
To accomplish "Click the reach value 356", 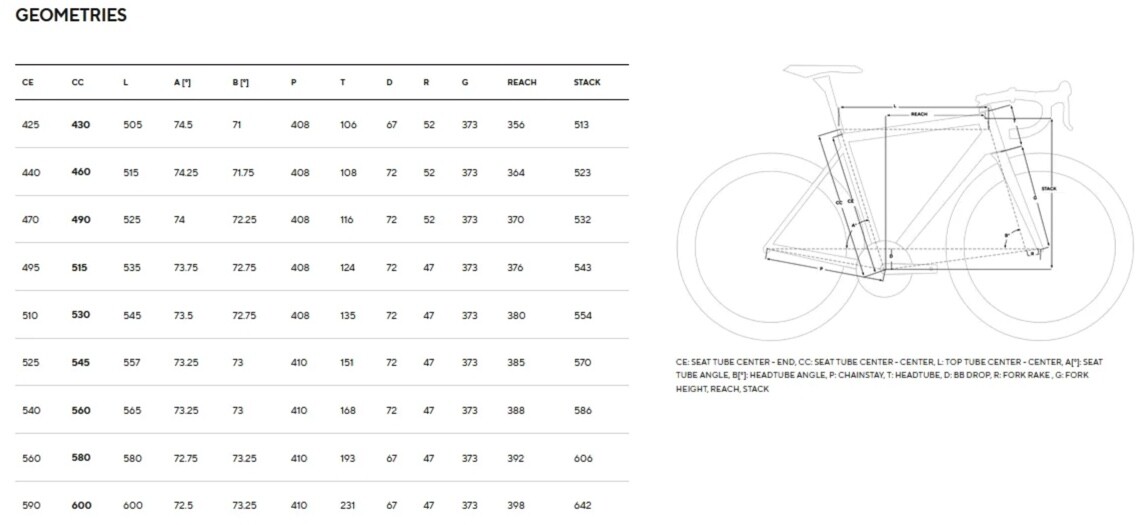I will (516, 124).
